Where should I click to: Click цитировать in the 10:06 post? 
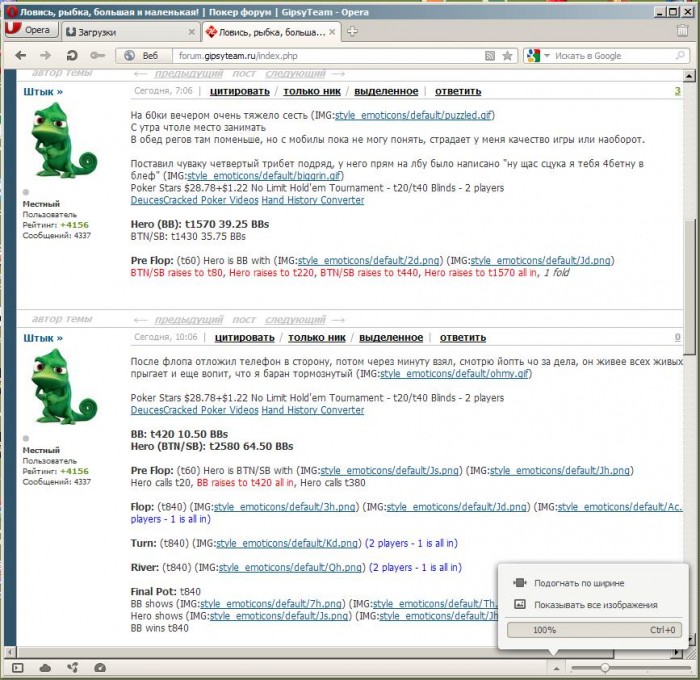[x=245, y=338]
